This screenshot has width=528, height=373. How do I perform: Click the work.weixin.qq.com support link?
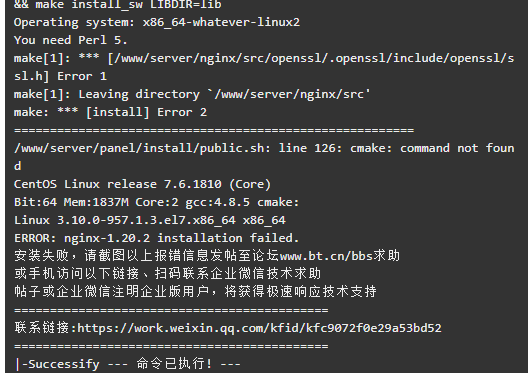(x=259, y=328)
